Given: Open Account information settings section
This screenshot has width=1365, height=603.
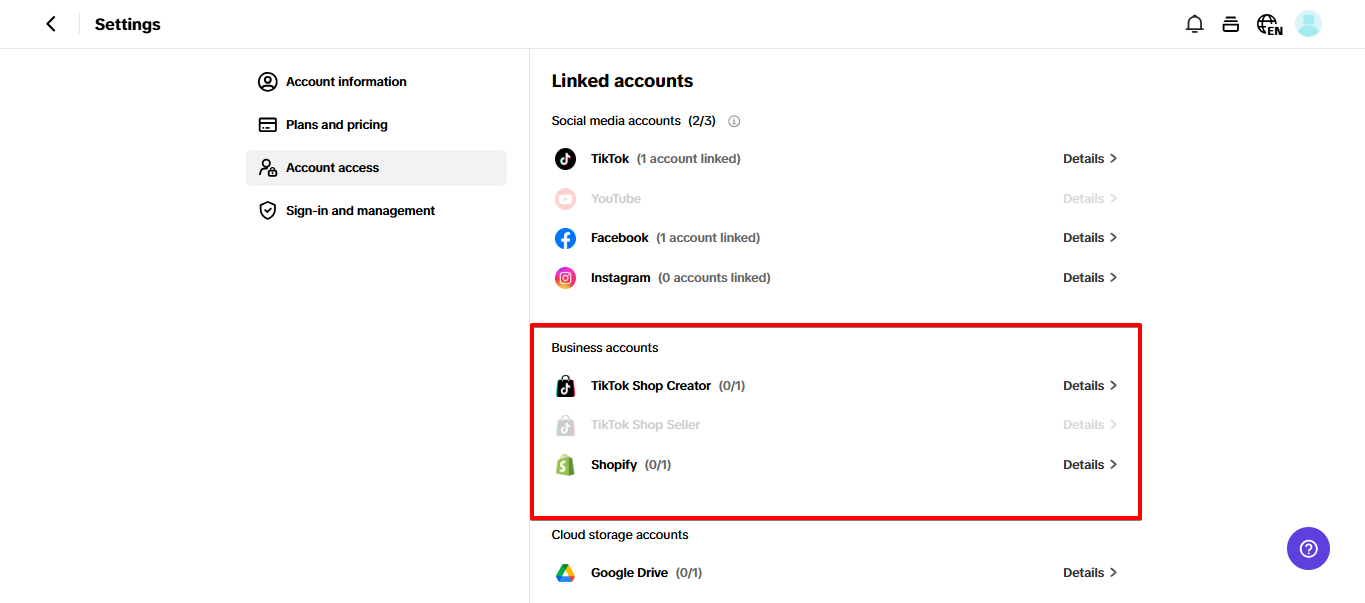Looking at the screenshot, I should click(346, 82).
